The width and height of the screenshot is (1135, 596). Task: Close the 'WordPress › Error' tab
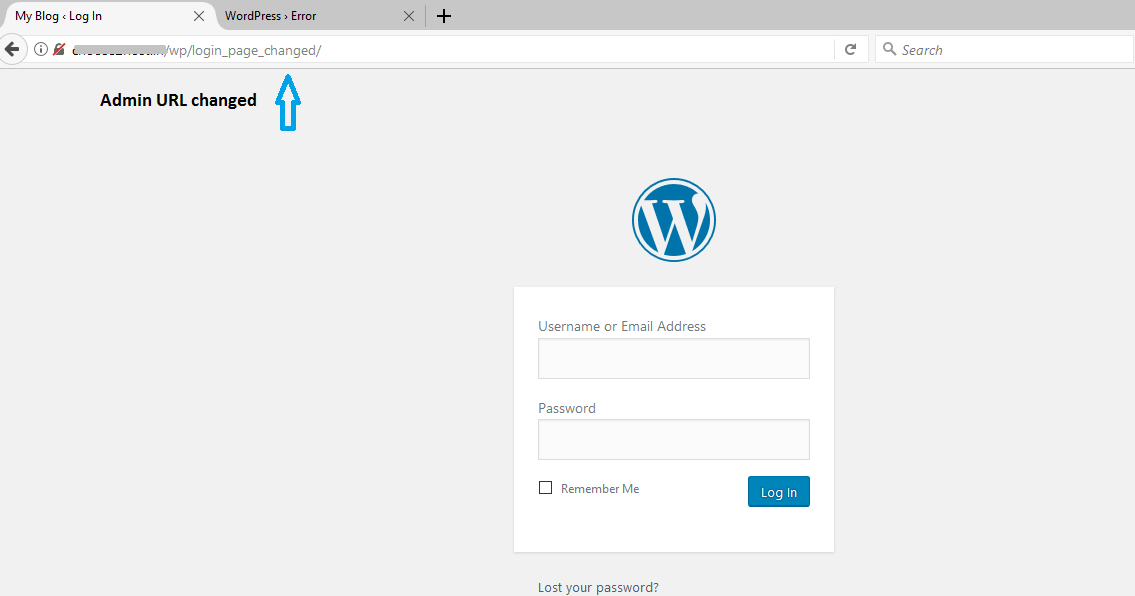coord(408,16)
